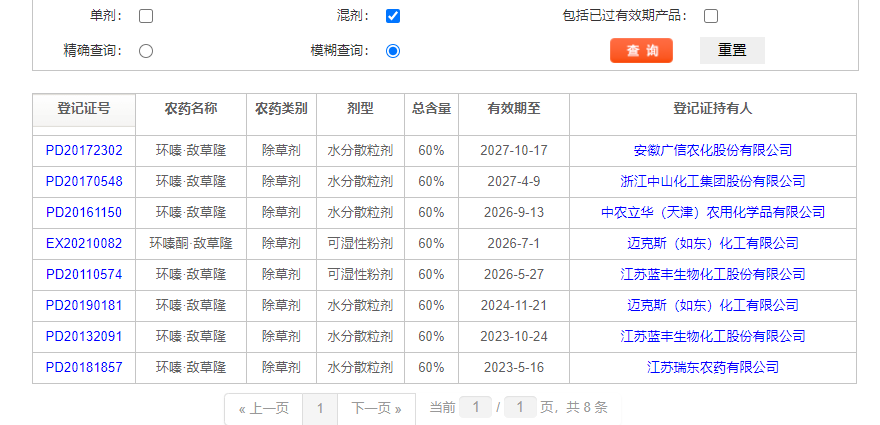Click 除草剂 in PD20181857 row

tap(281, 367)
